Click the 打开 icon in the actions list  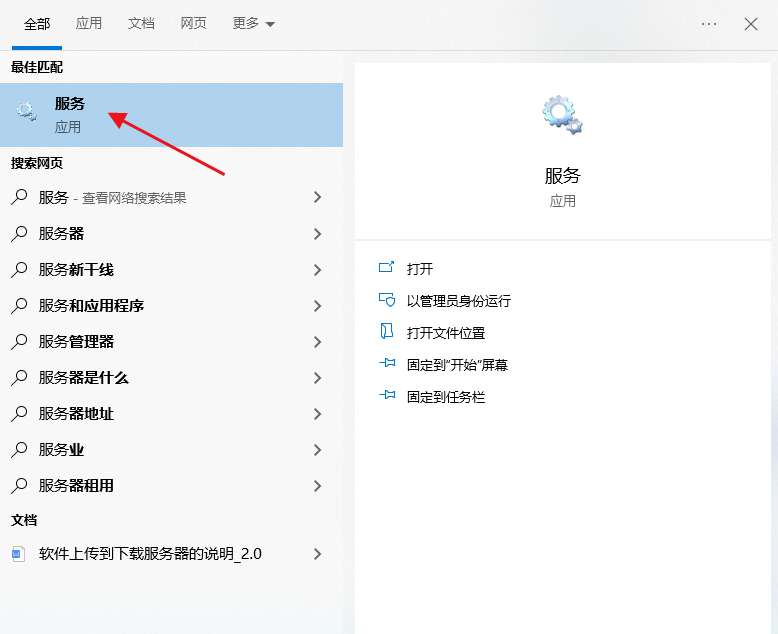click(387, 268)
